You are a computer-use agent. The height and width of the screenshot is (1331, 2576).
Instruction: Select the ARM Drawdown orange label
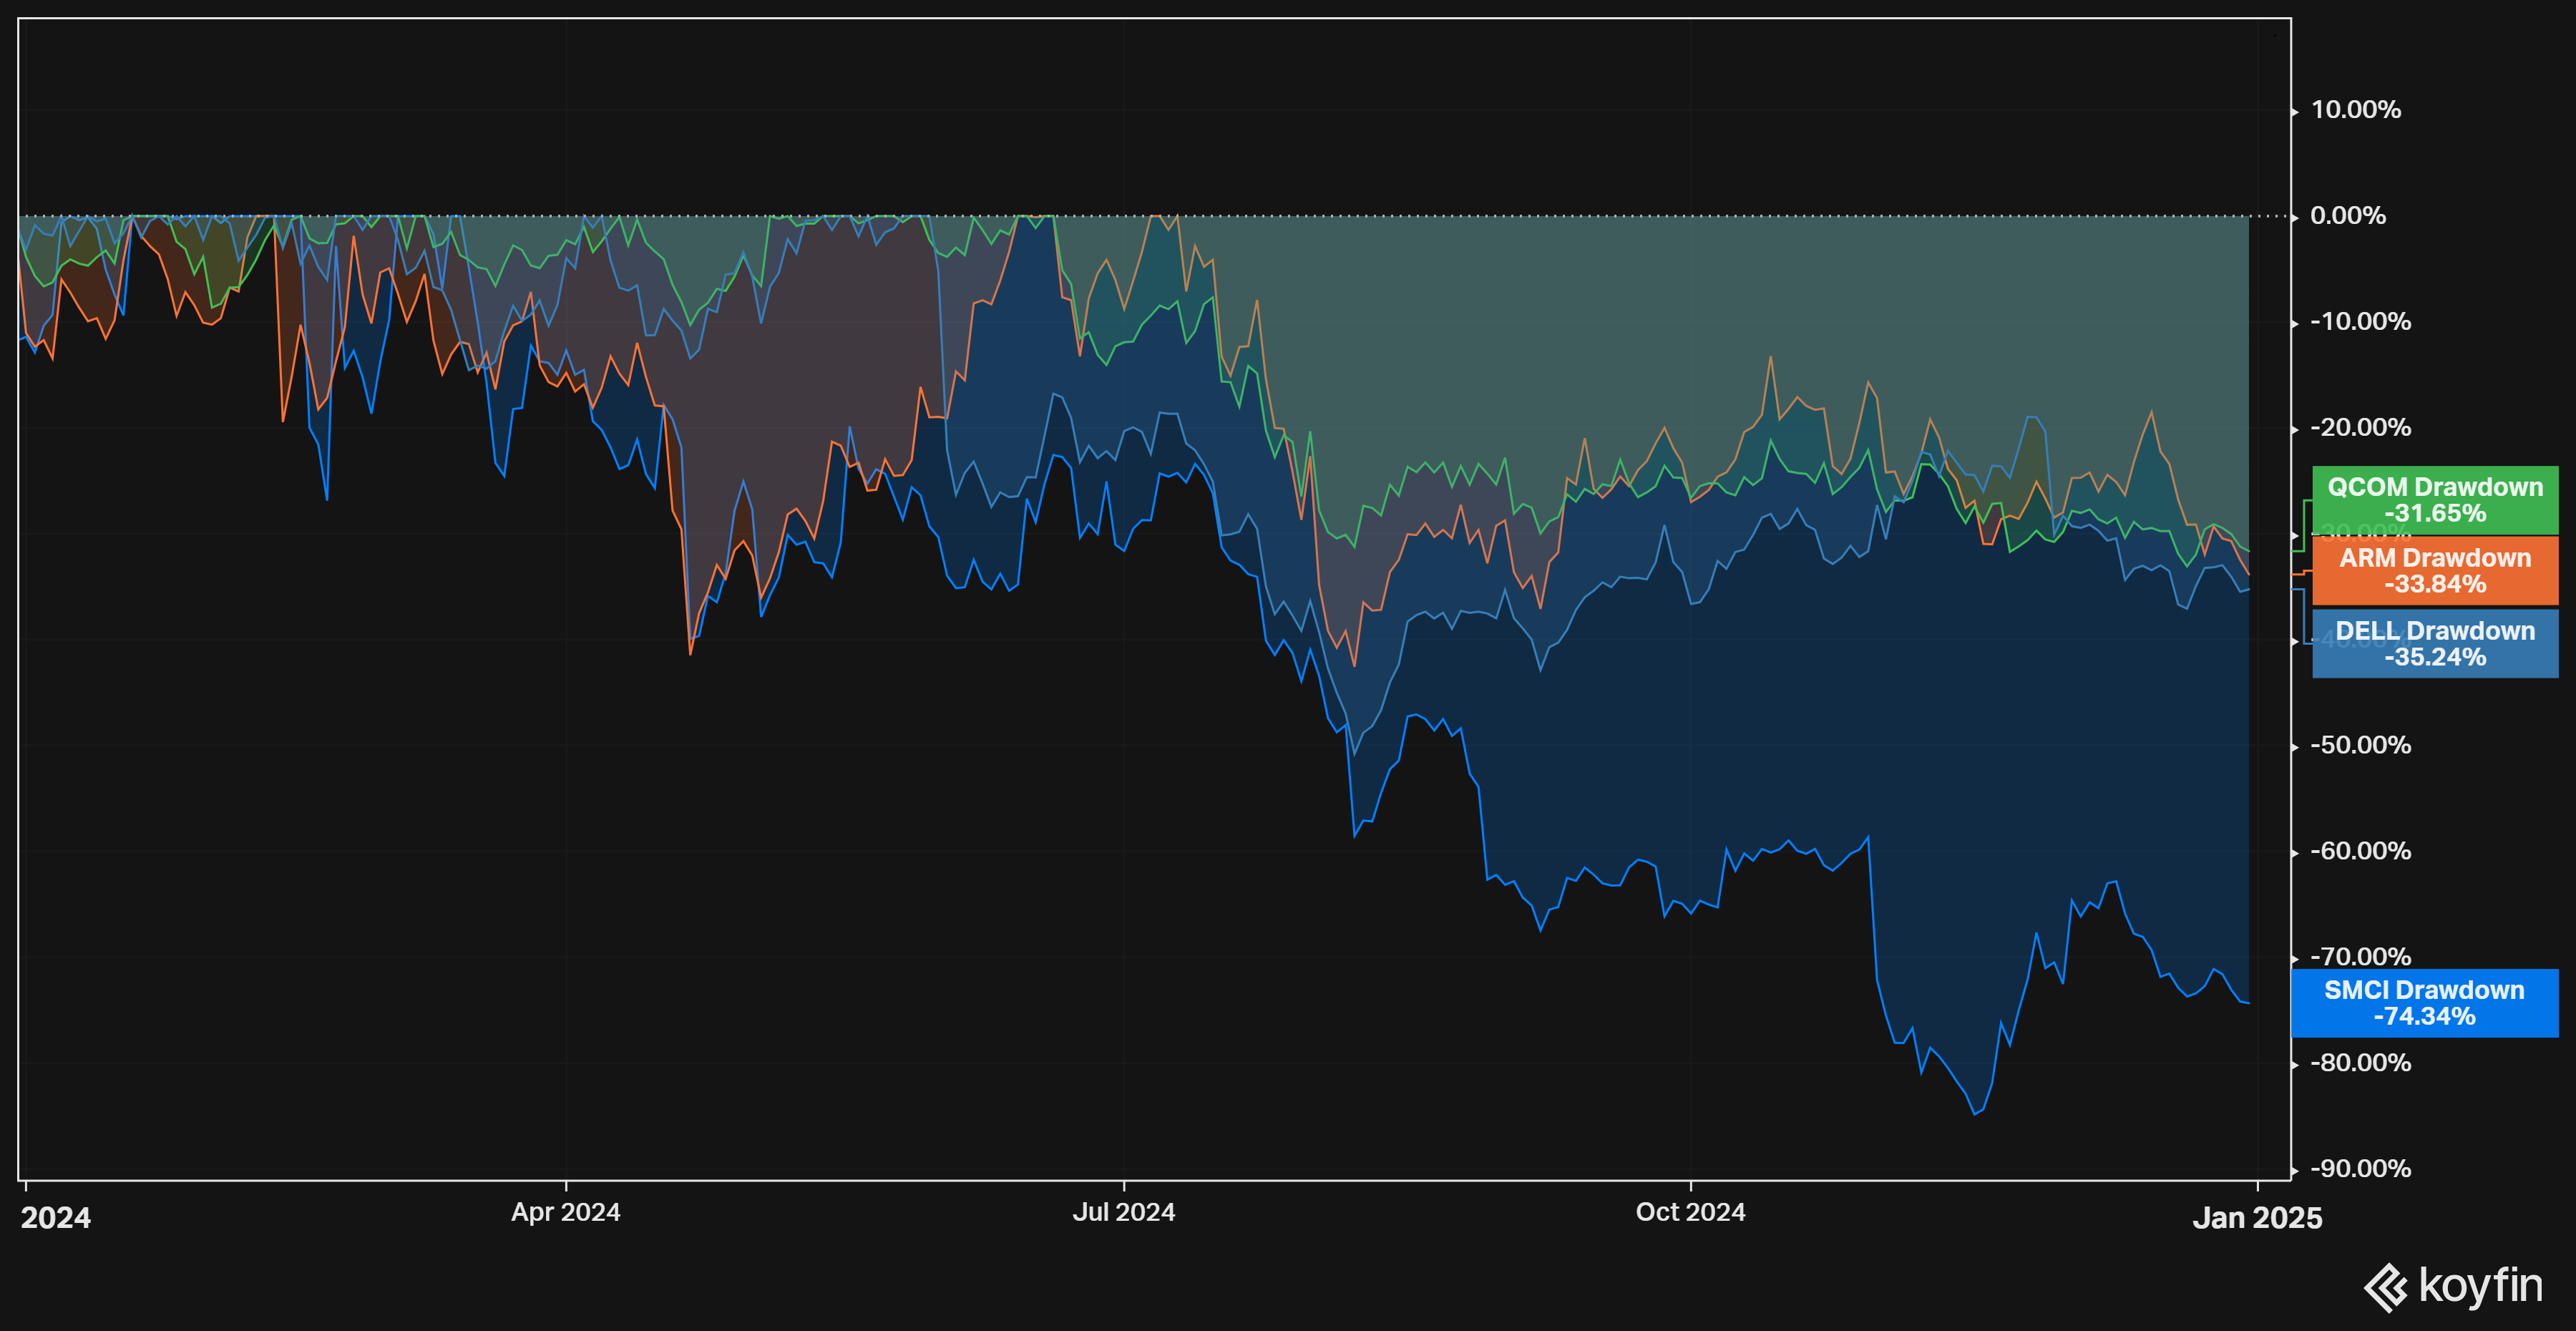pyautogui.click(x=2434, y=570)
